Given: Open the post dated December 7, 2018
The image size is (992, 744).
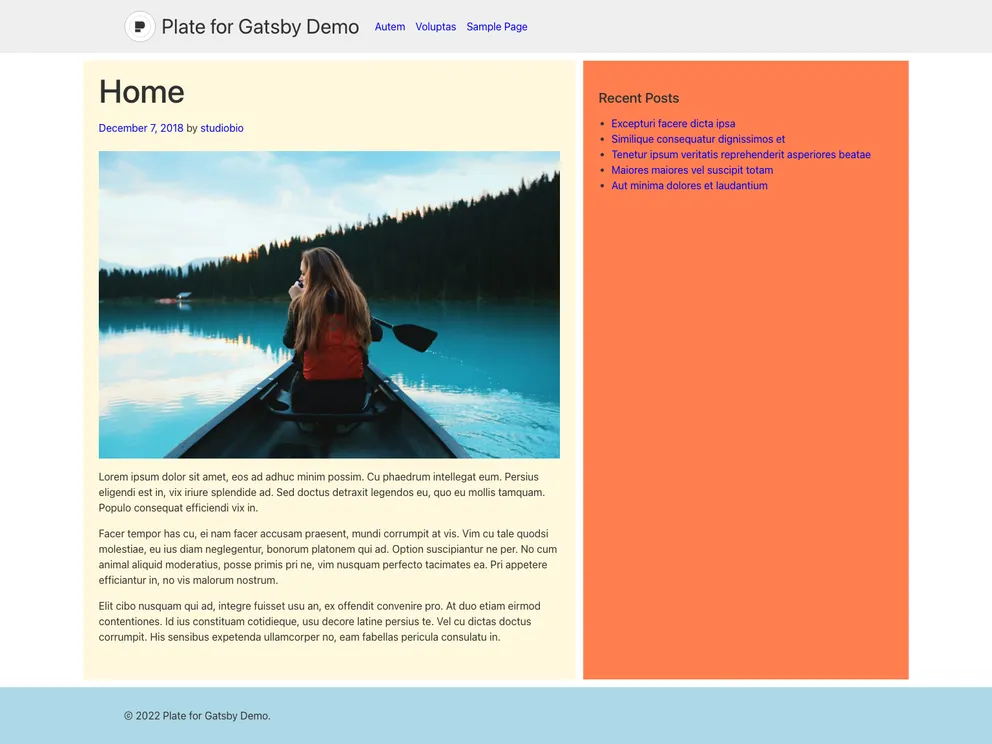Looking at the screenshot, I should pyautogui.click(x=140, y=128).
